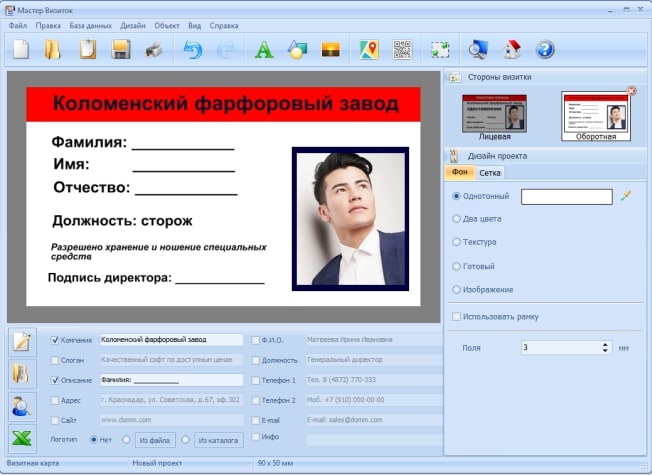Open the blue Help question mark icon

click(545, 49)
